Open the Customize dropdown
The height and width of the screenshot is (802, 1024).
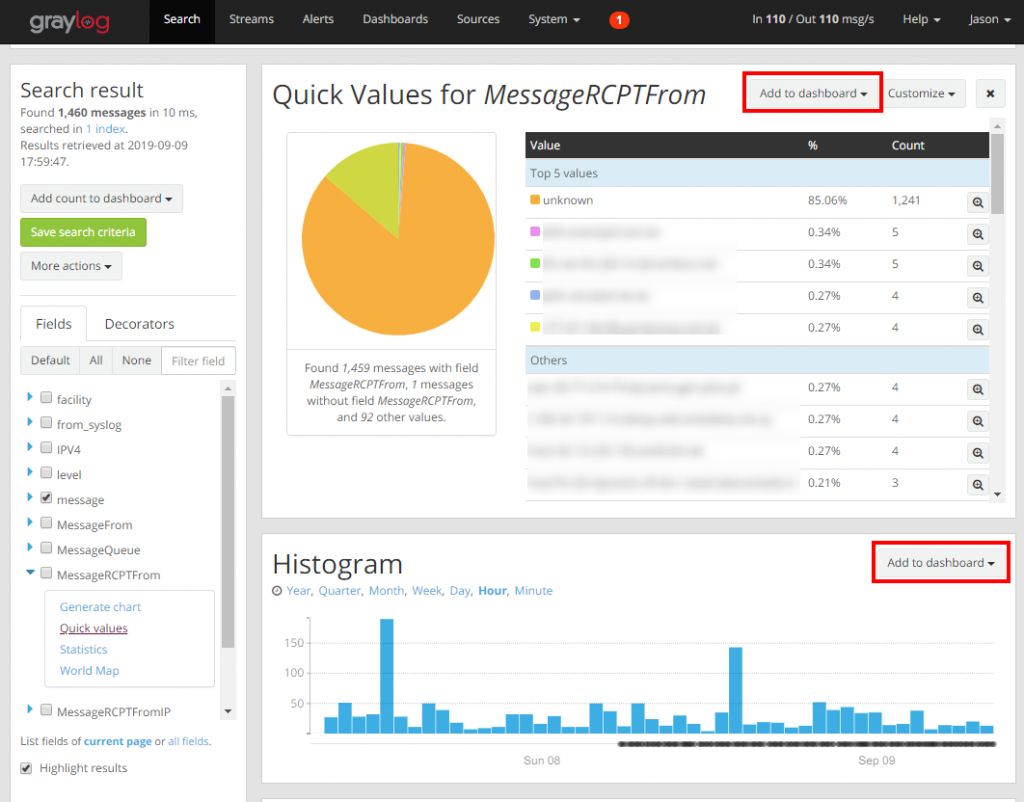point(921,93)
